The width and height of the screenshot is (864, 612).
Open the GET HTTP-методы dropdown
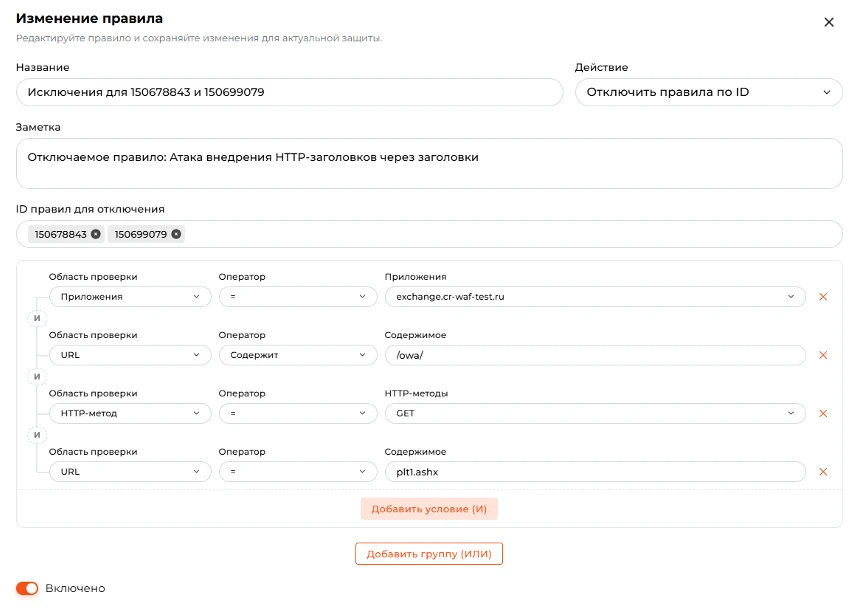(595, 414)
